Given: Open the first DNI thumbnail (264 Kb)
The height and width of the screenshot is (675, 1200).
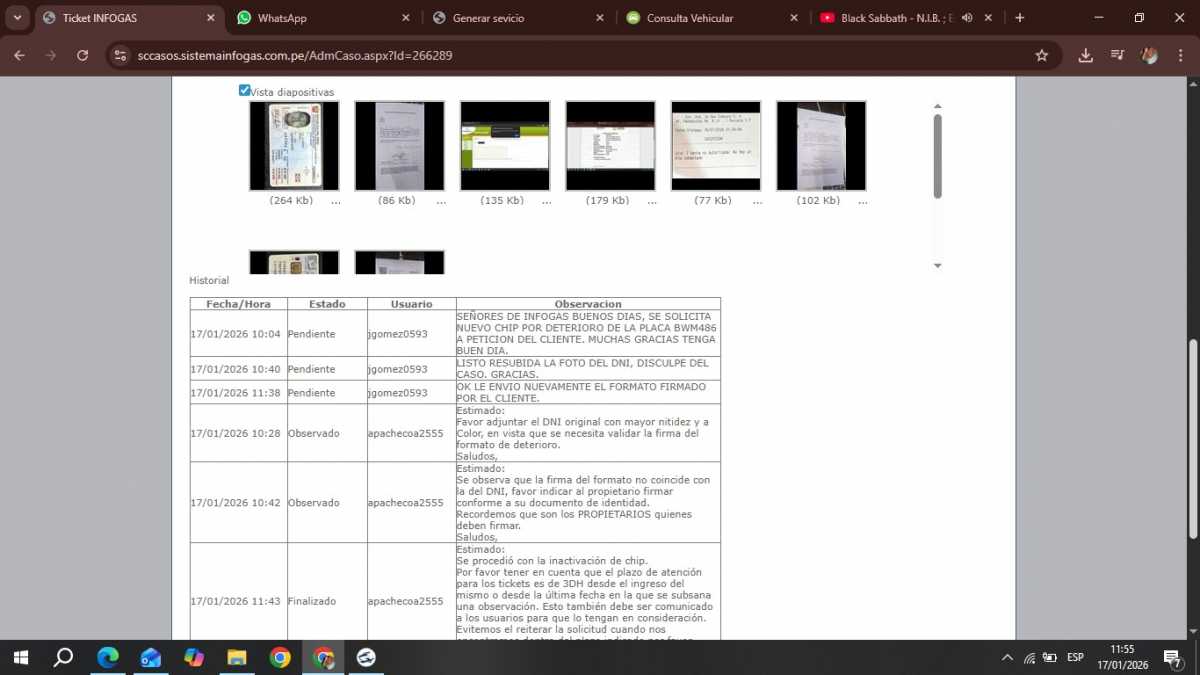Looking at the screenshot, I should click(x=294, y=146).
